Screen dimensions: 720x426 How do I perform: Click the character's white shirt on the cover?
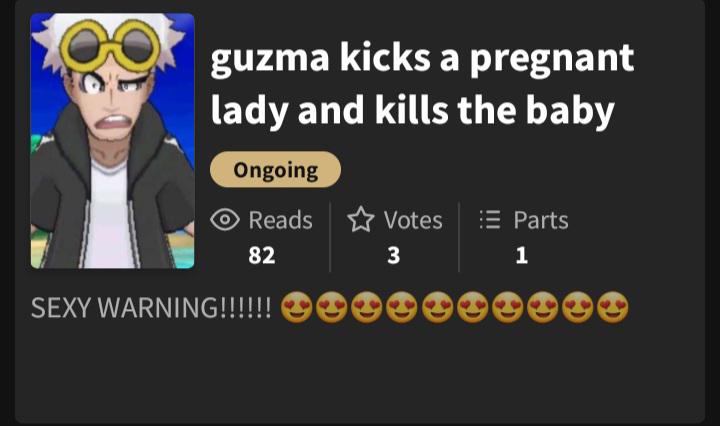109,216
